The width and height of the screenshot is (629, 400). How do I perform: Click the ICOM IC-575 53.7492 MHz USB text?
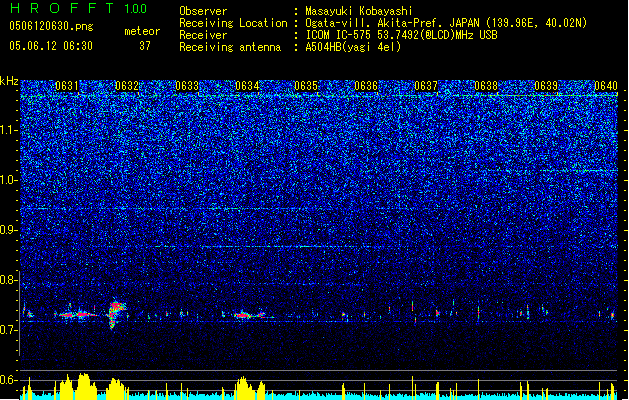[x=401, y=35]
